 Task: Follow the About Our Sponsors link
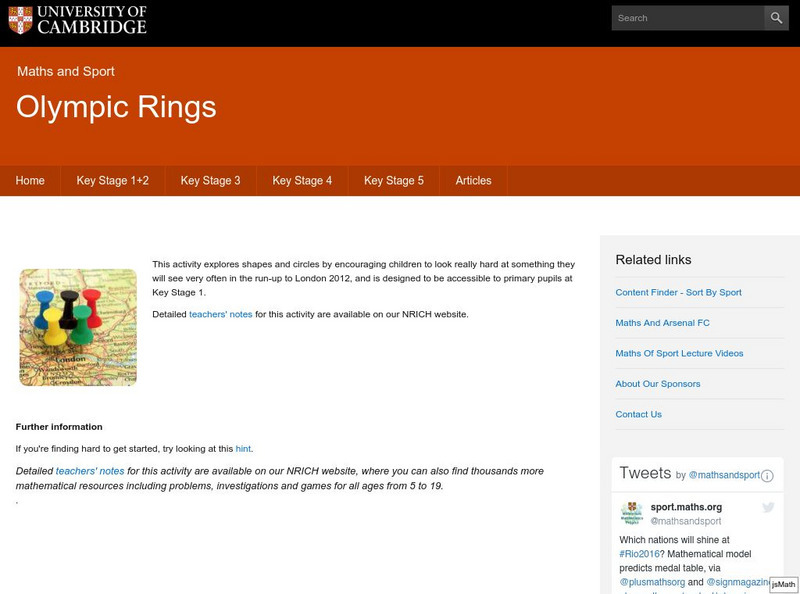coord(657,384)
